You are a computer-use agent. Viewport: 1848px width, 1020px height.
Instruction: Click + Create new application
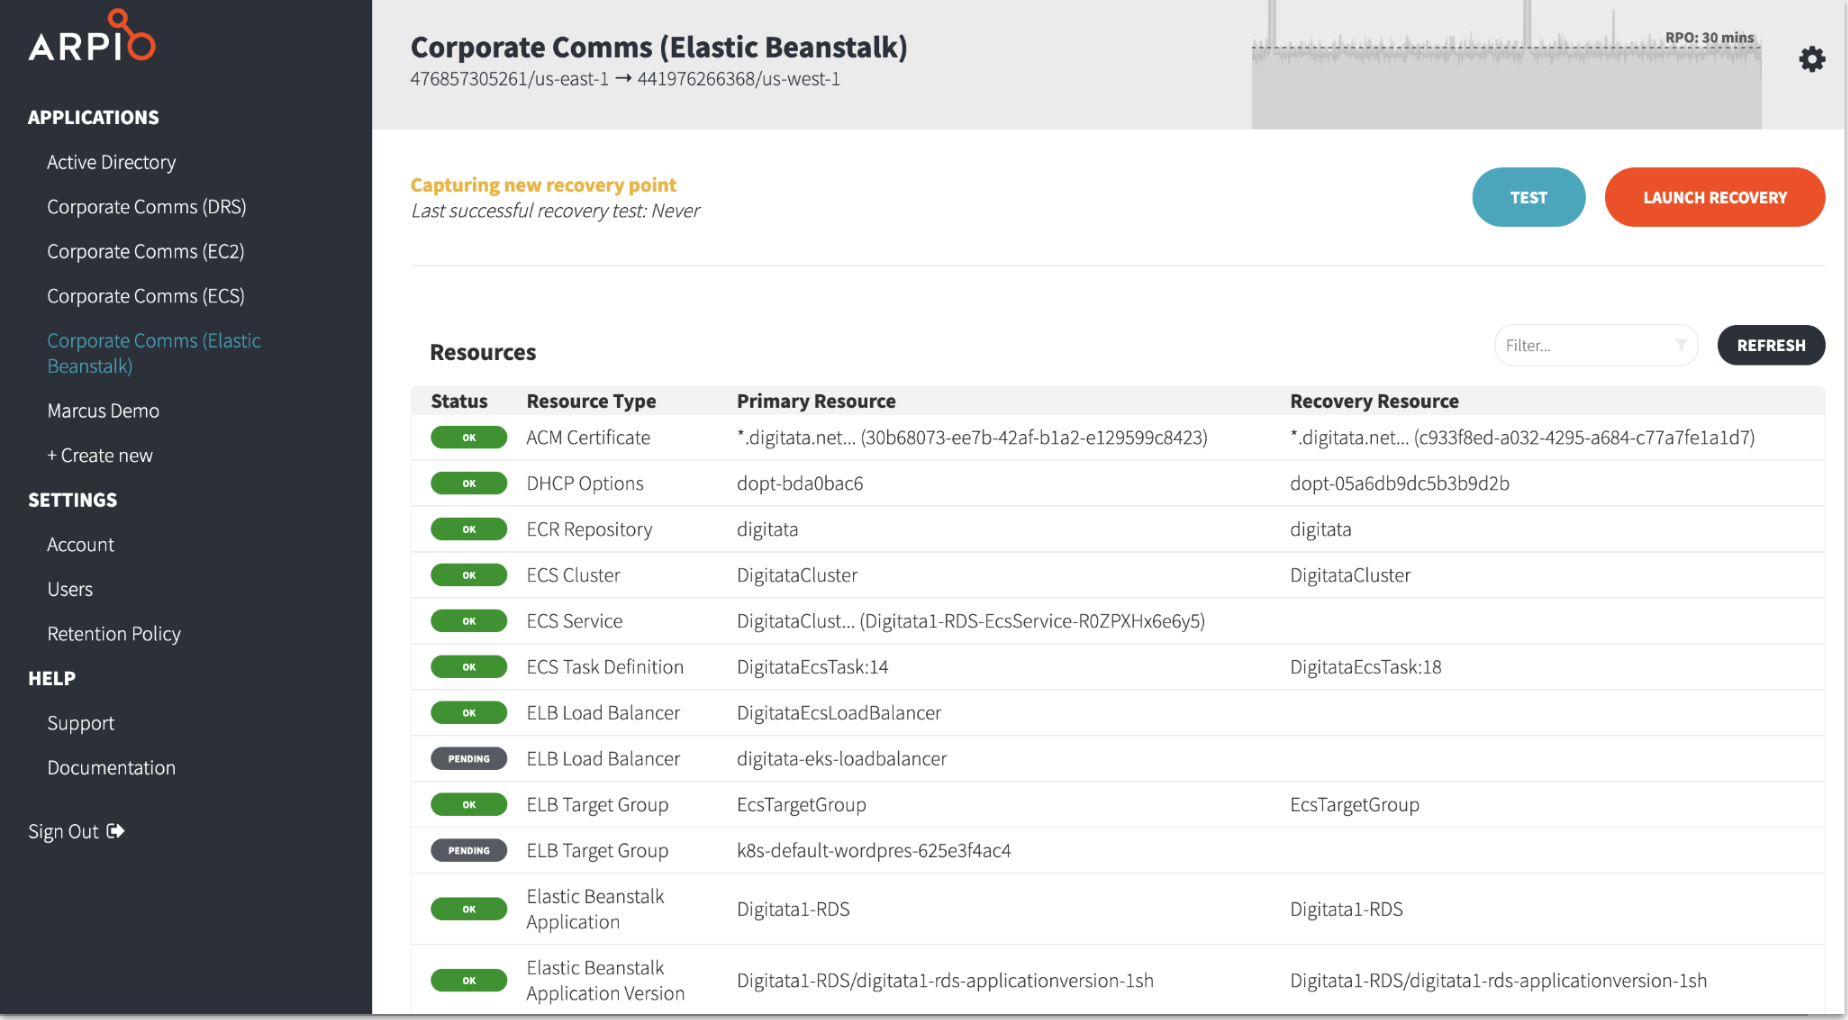click(100, 456)
